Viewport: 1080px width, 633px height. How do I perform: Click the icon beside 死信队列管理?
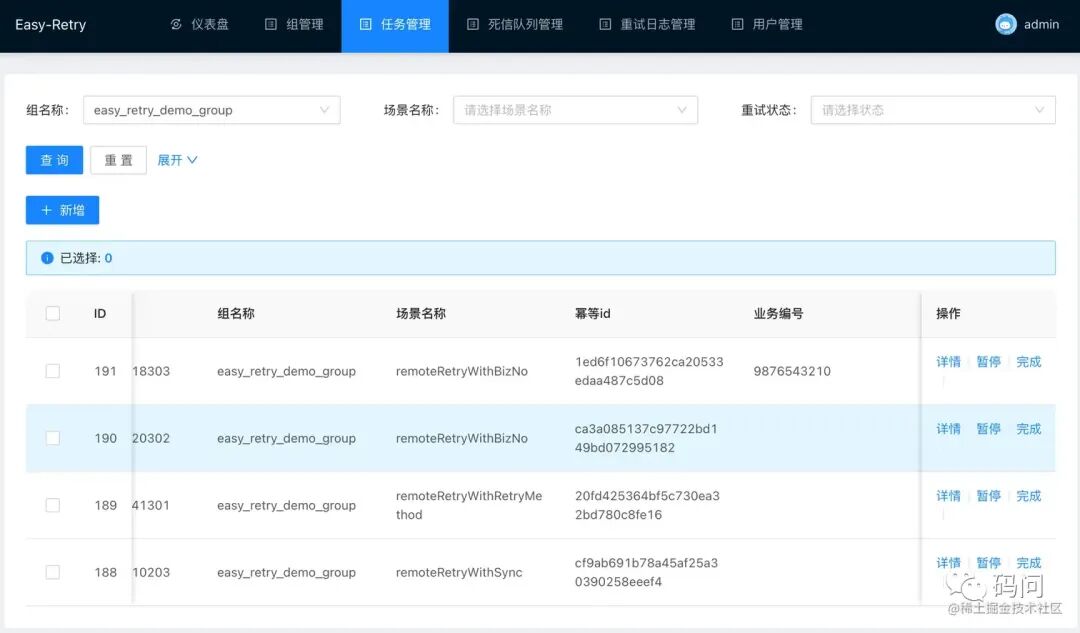pyautogui.click(x=472, y=24)
